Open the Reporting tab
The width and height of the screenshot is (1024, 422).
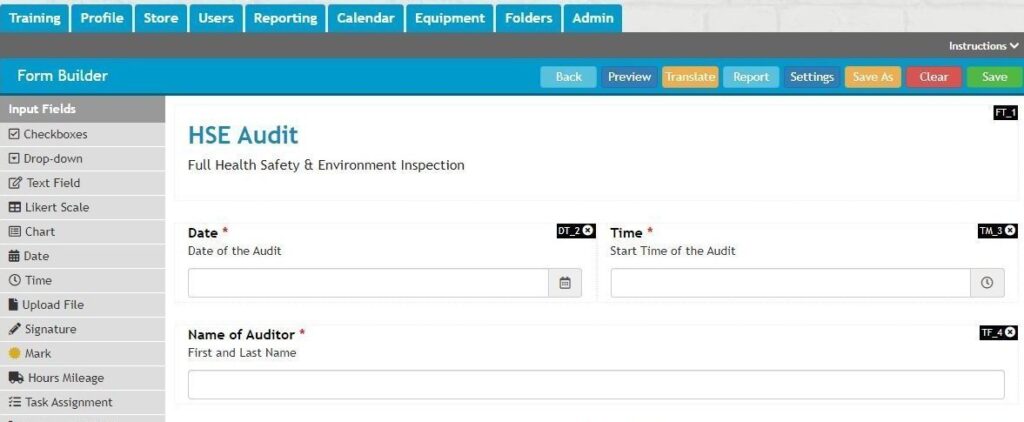[x=285, y=18]
